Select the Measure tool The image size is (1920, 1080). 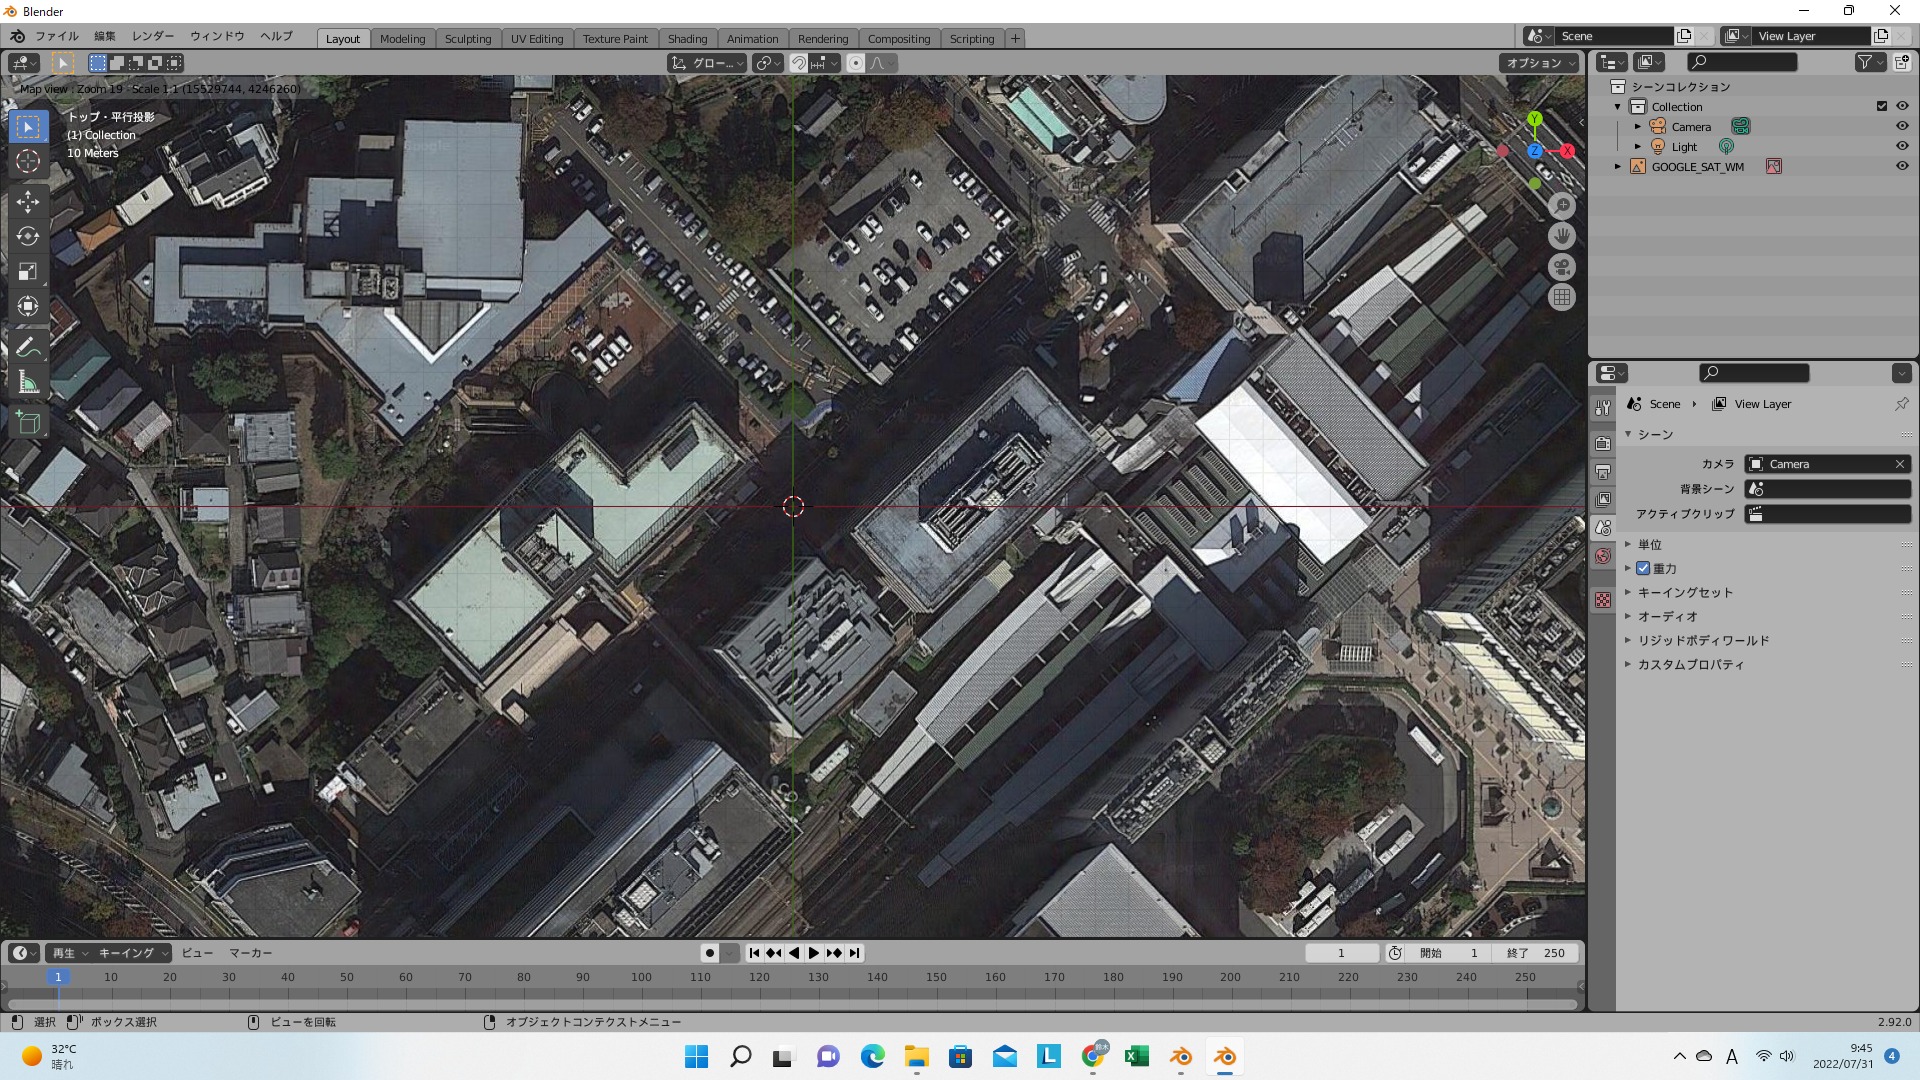pyautogui.click(x=28, y=382)
